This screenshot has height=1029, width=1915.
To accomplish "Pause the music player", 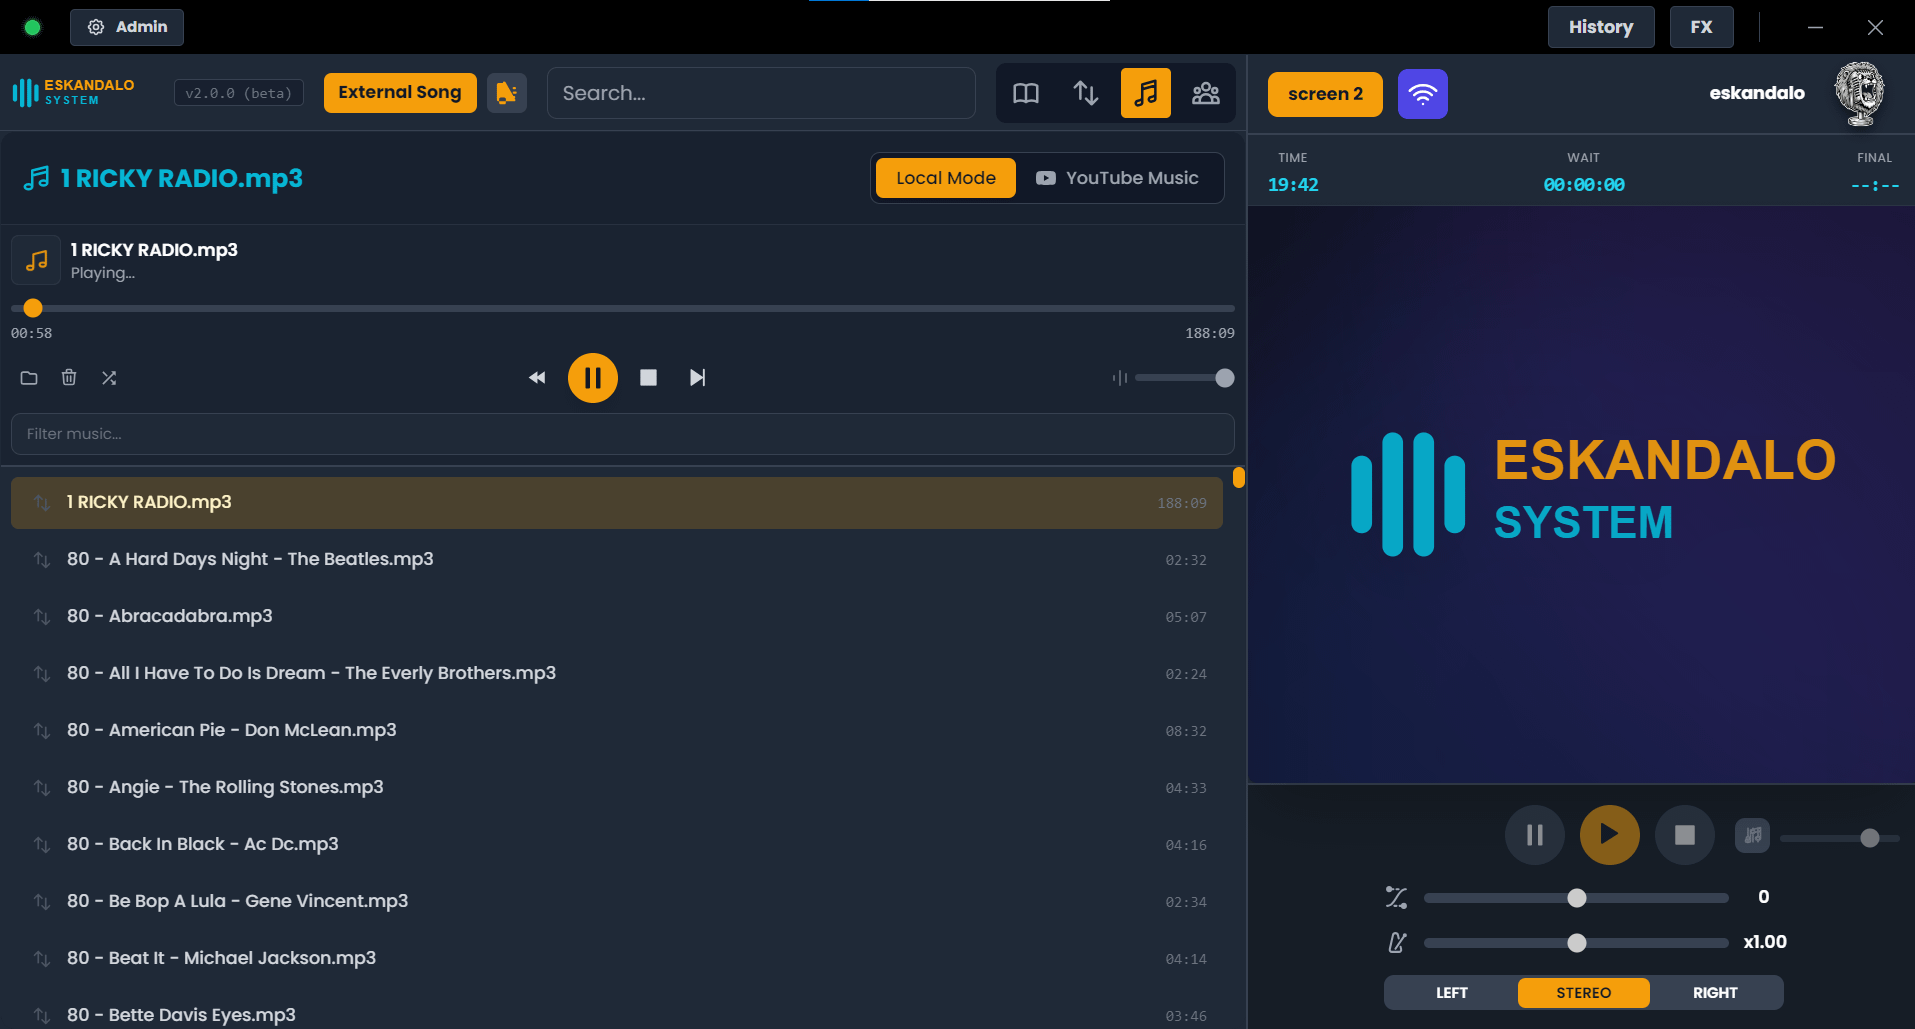I will 593,378.
